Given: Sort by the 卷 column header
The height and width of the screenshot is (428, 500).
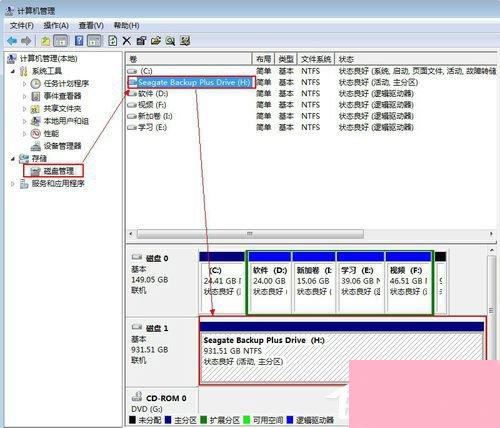Looking at the screenshot, I should 189,59.
